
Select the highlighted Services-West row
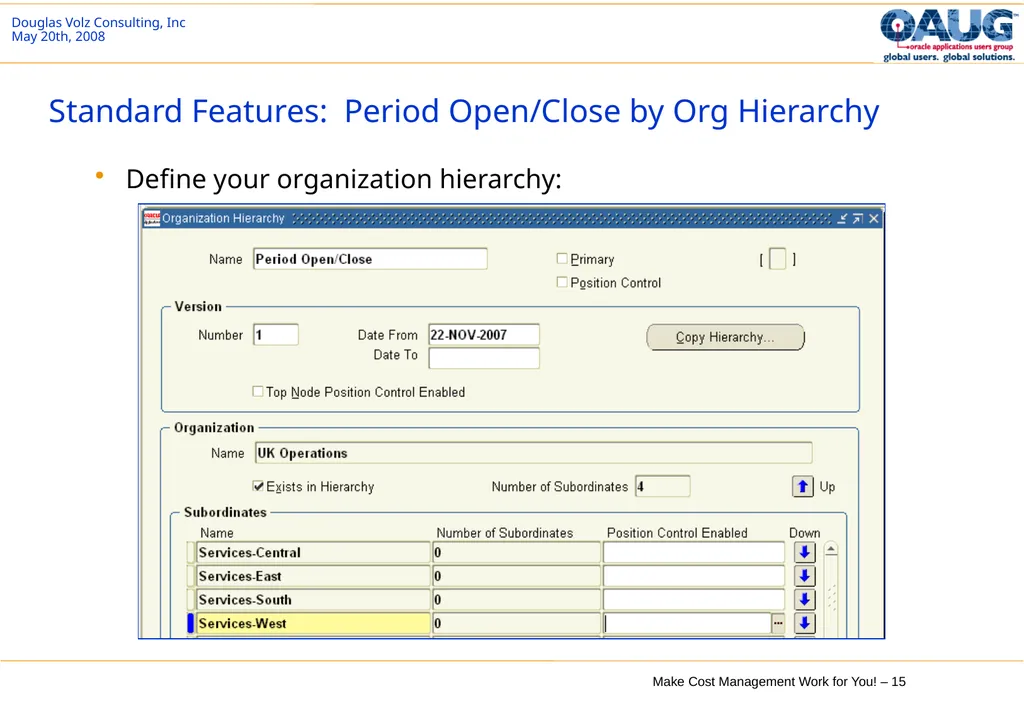pos(313,623)
